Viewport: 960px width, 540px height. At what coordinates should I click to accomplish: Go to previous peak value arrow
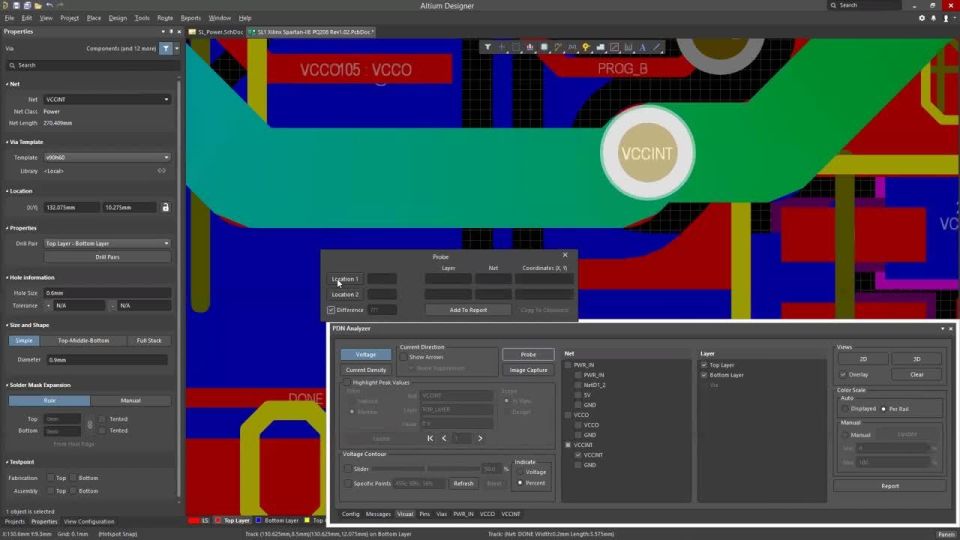(444, 438)
